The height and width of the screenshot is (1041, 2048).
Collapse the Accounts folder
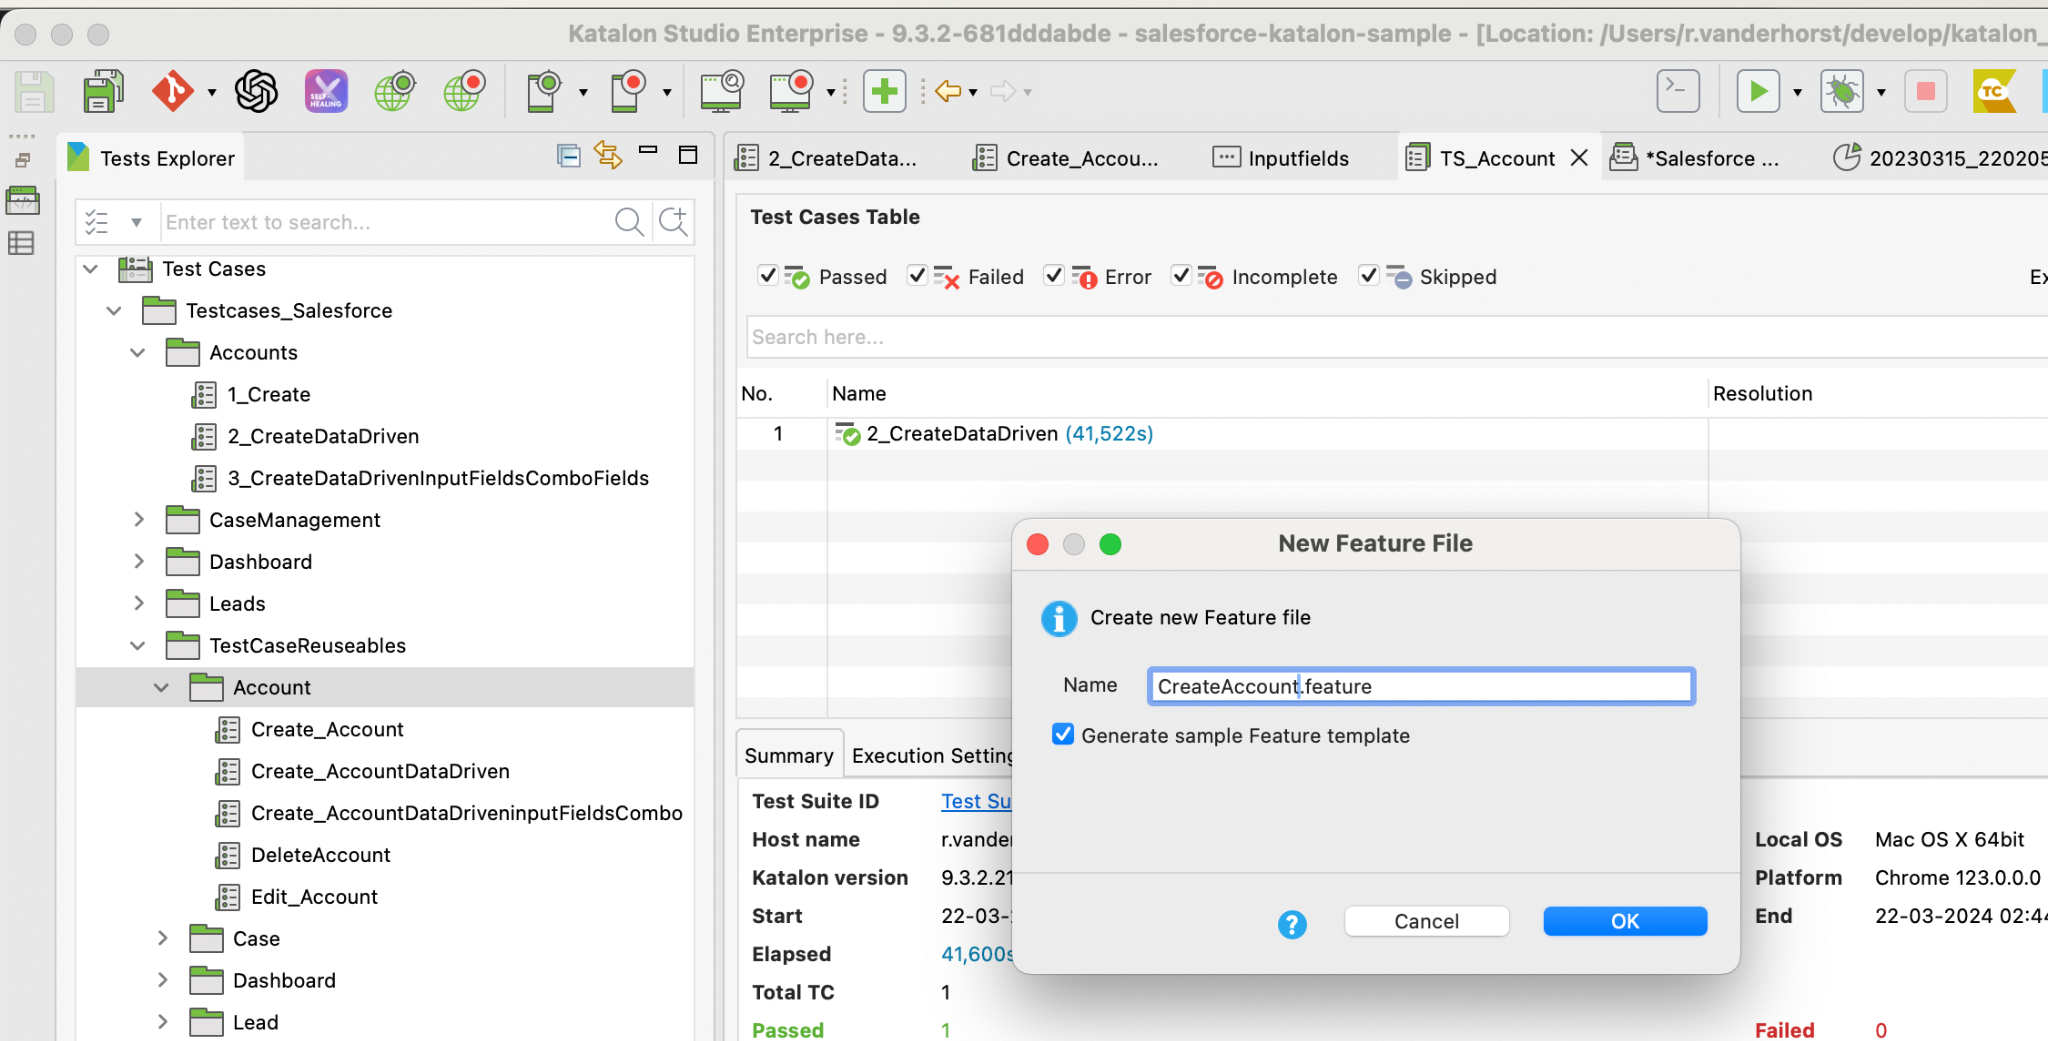(138, 353)
